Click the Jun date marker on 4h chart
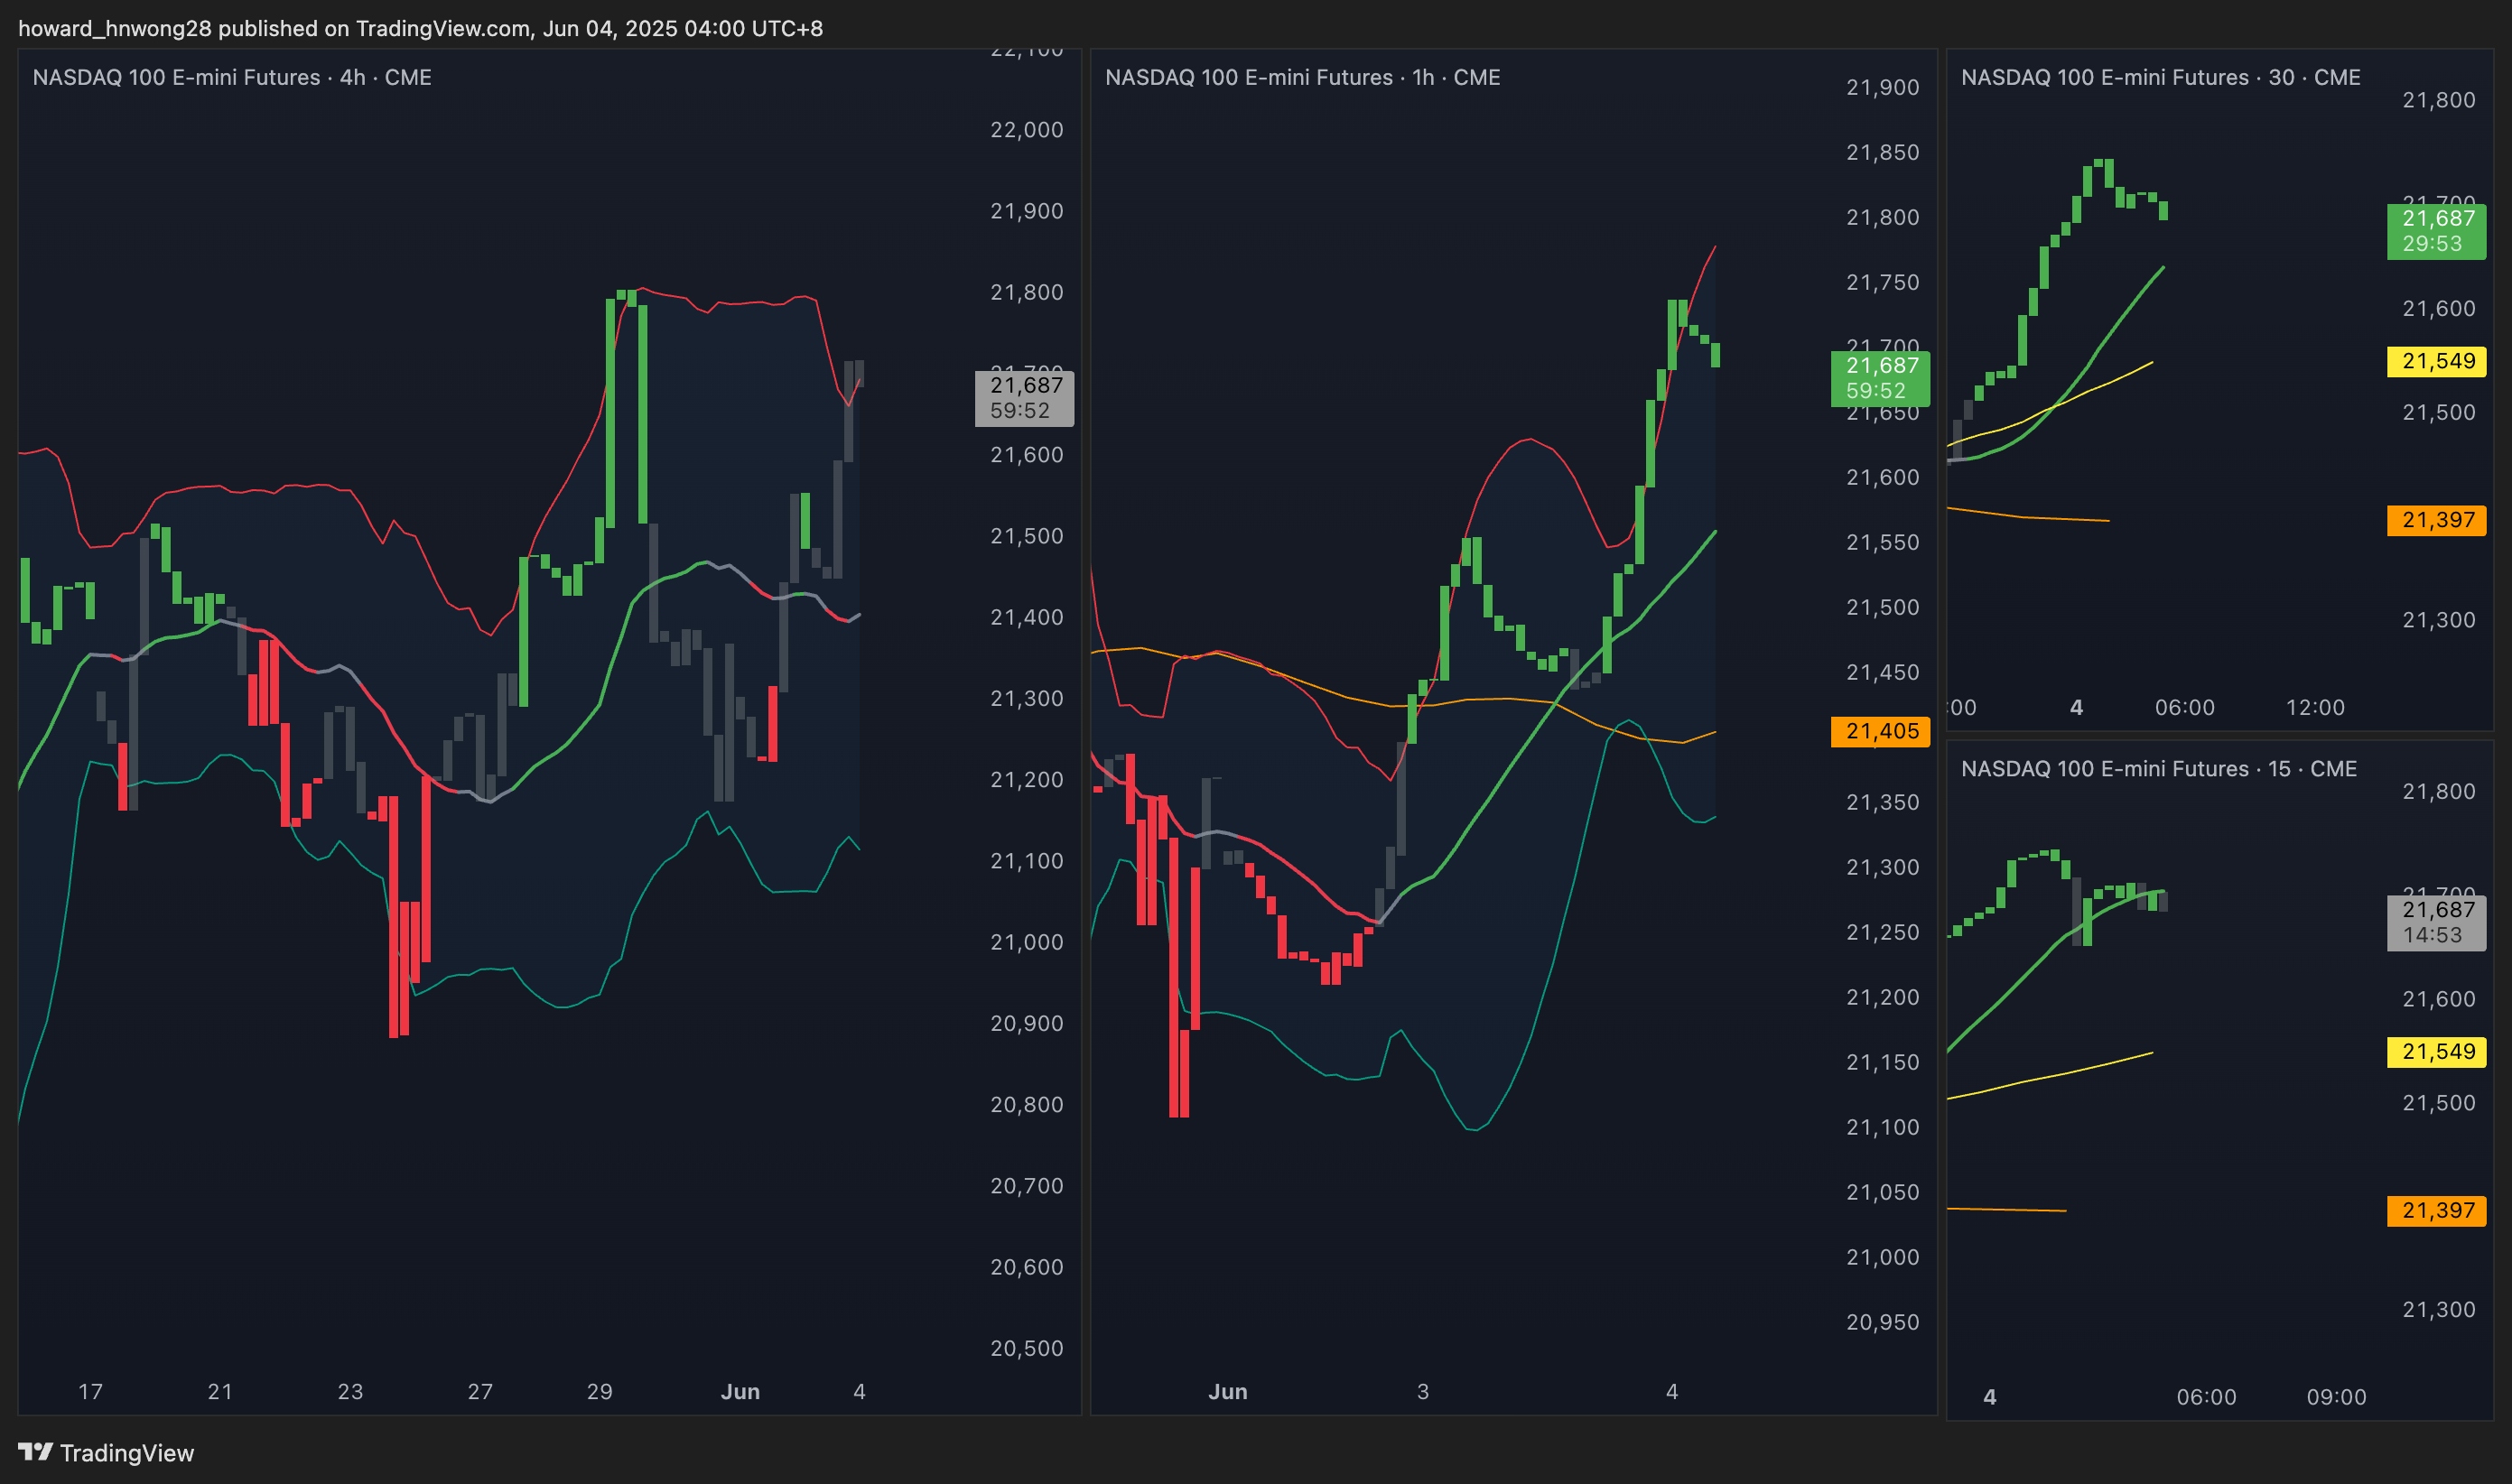The height and width of the screenshot is (1484, 2512). pyautogui.click(x=740, y=1391)
